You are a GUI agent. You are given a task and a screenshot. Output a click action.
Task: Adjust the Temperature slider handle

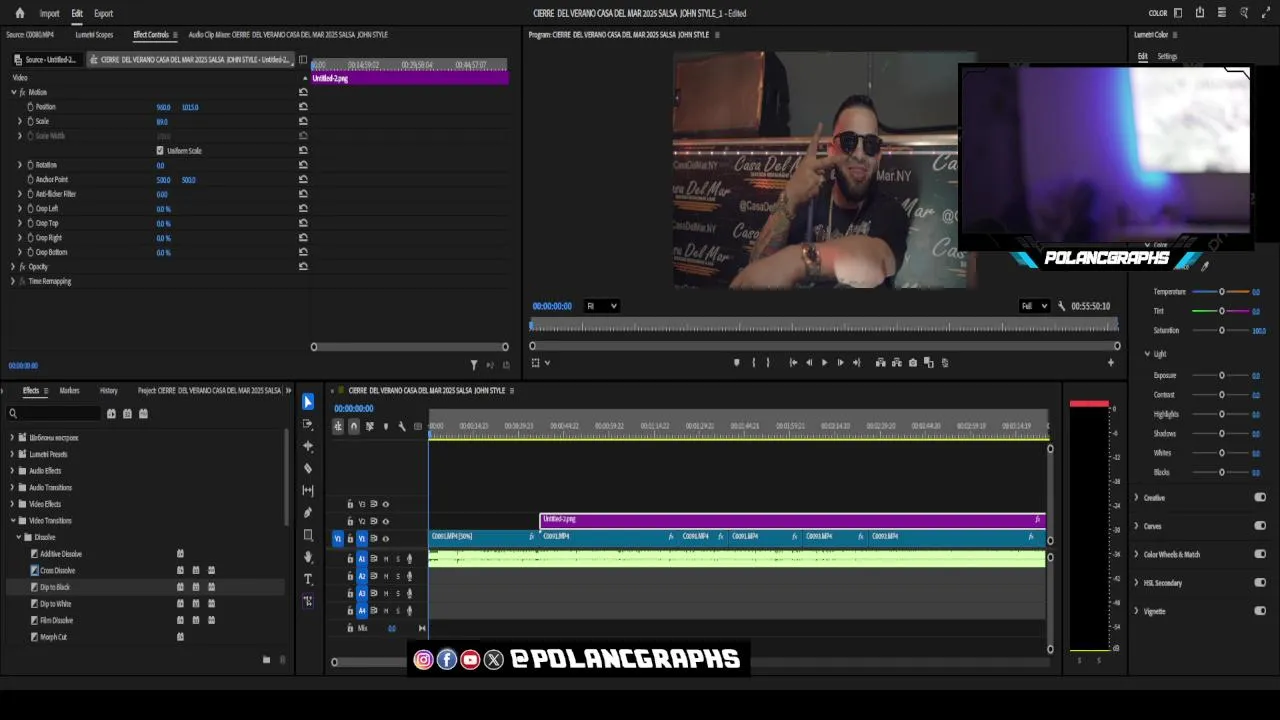(1221, 292)
